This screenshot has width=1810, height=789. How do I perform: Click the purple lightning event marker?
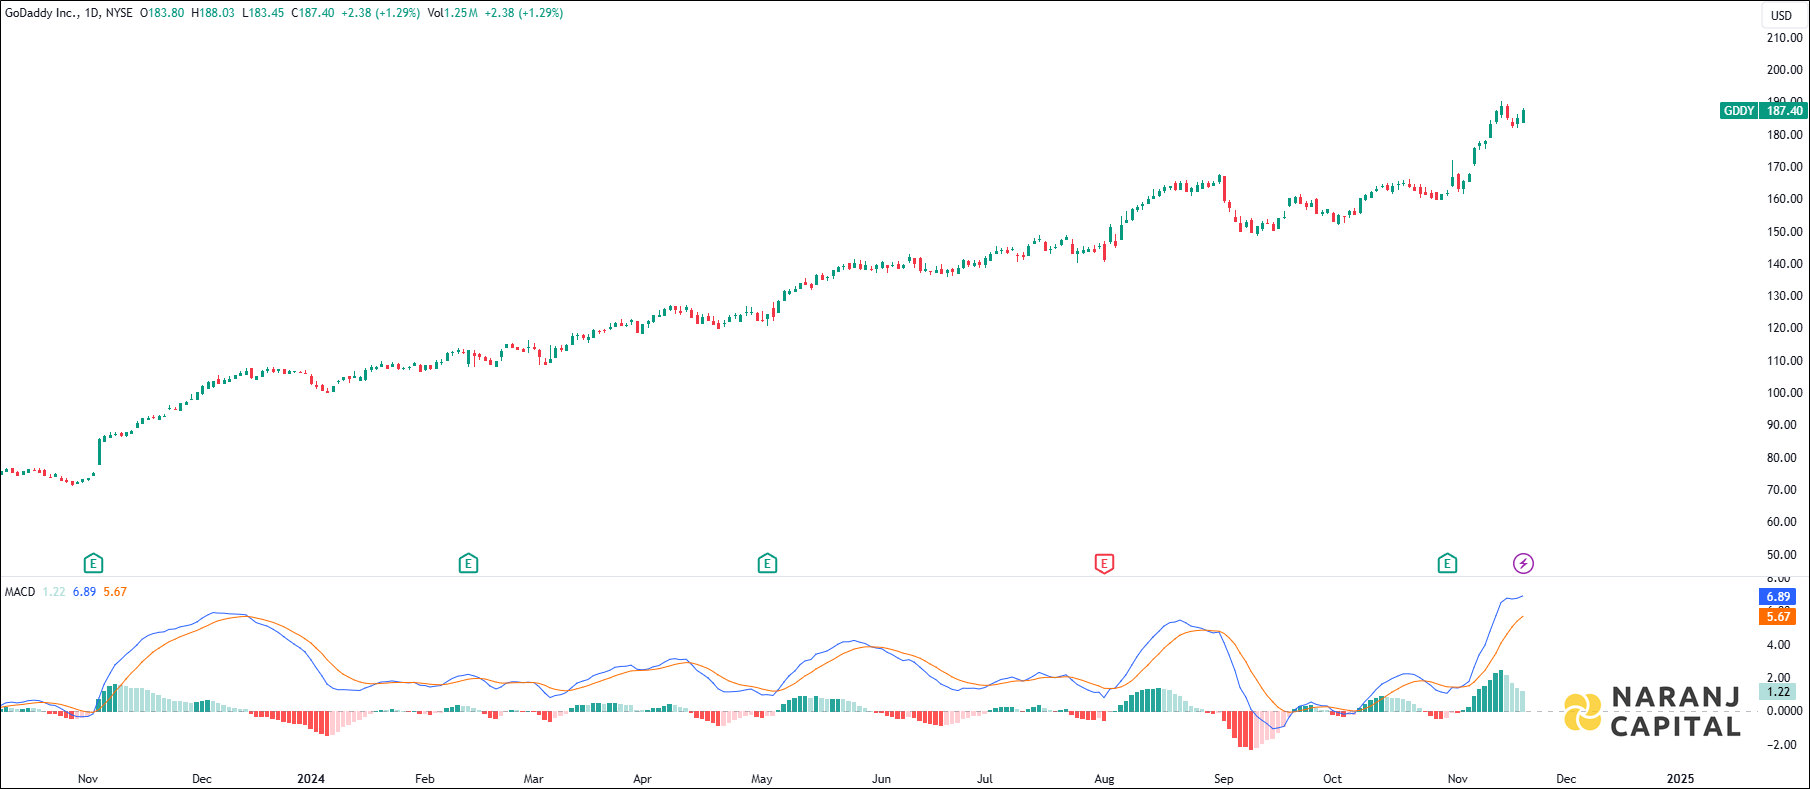1523,564
